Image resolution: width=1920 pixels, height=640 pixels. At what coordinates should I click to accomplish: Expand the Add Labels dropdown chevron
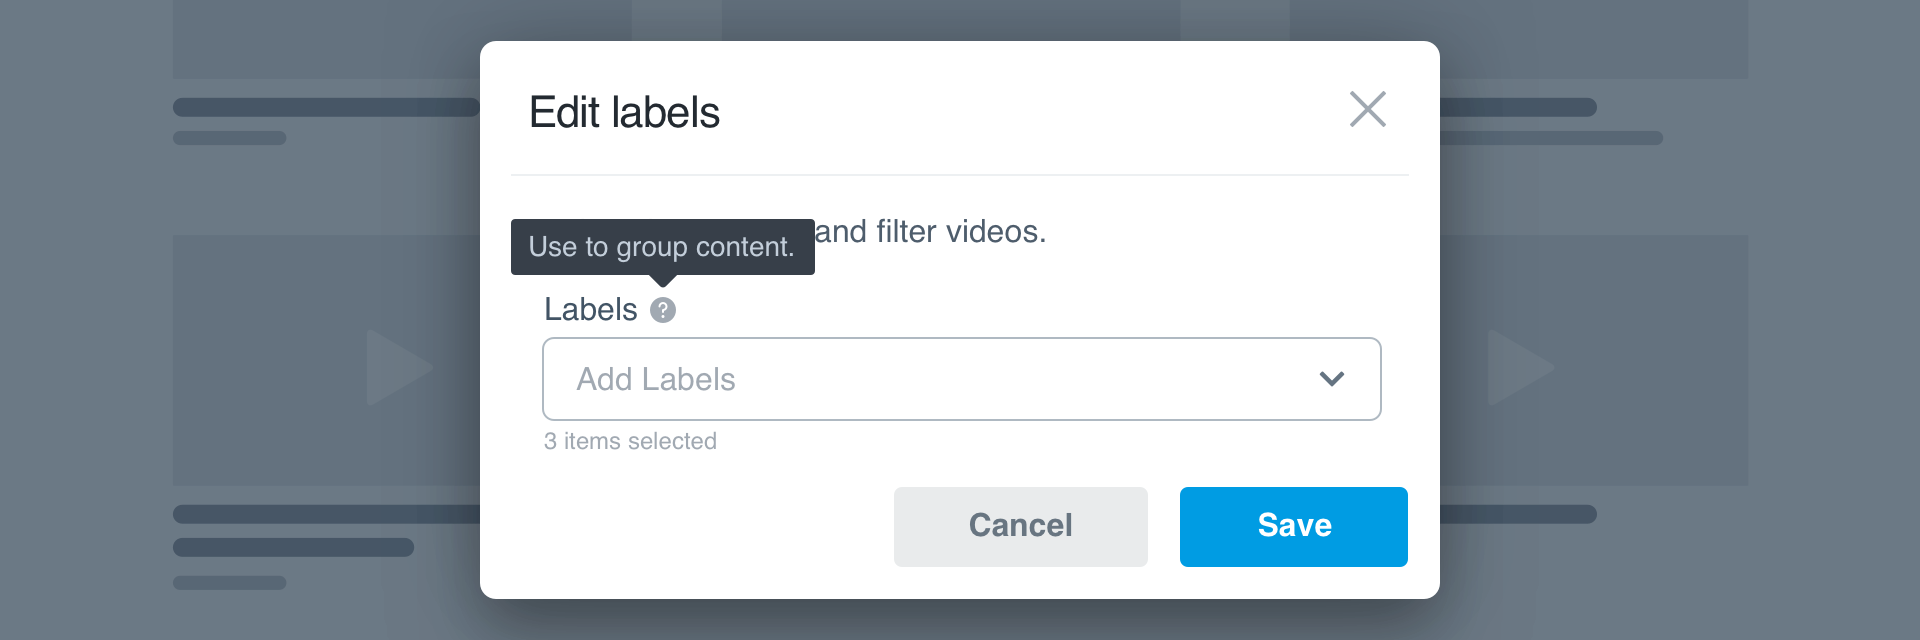[1331, 379]
